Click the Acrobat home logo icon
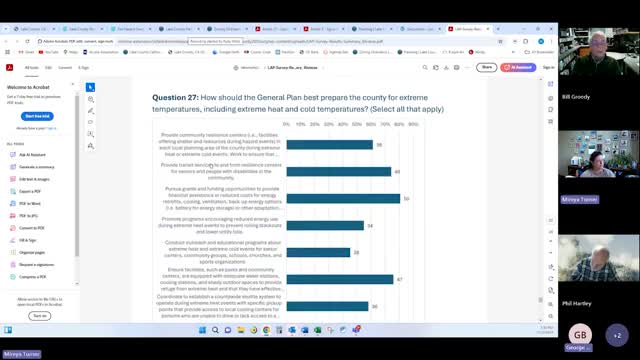This screenshot has height=360, width=640. coord(9,67)
